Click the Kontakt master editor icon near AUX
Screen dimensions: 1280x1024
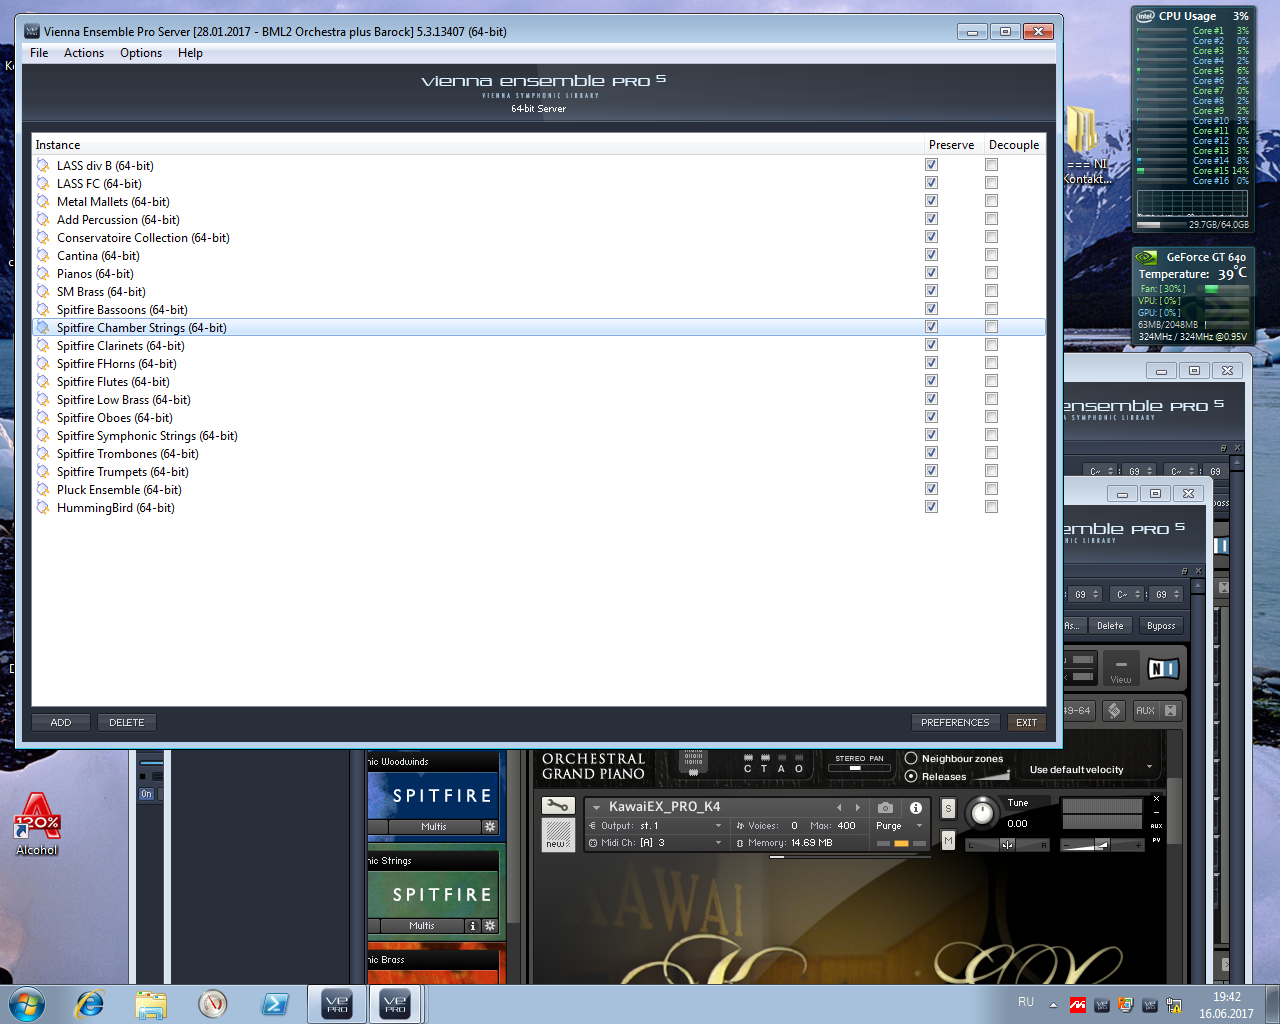tap(1114, 710)
